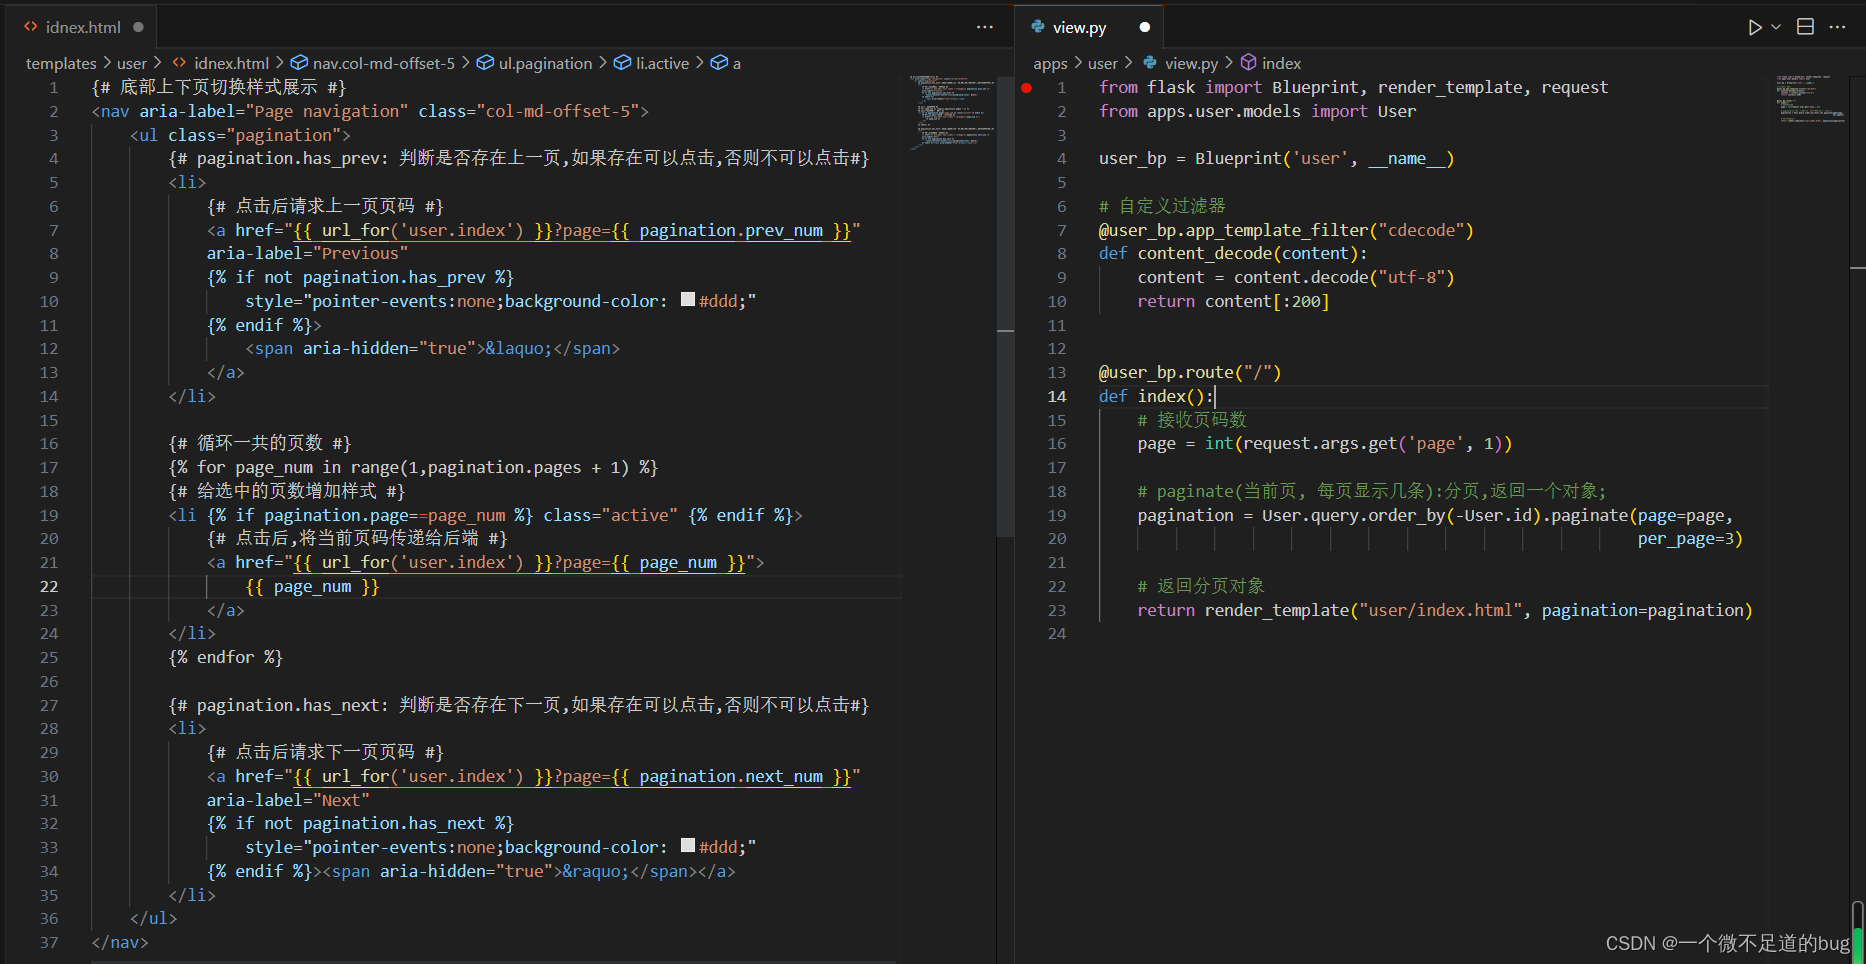Split the right editor
The image size is (1866, 964).
click(x=1805, y=27)
